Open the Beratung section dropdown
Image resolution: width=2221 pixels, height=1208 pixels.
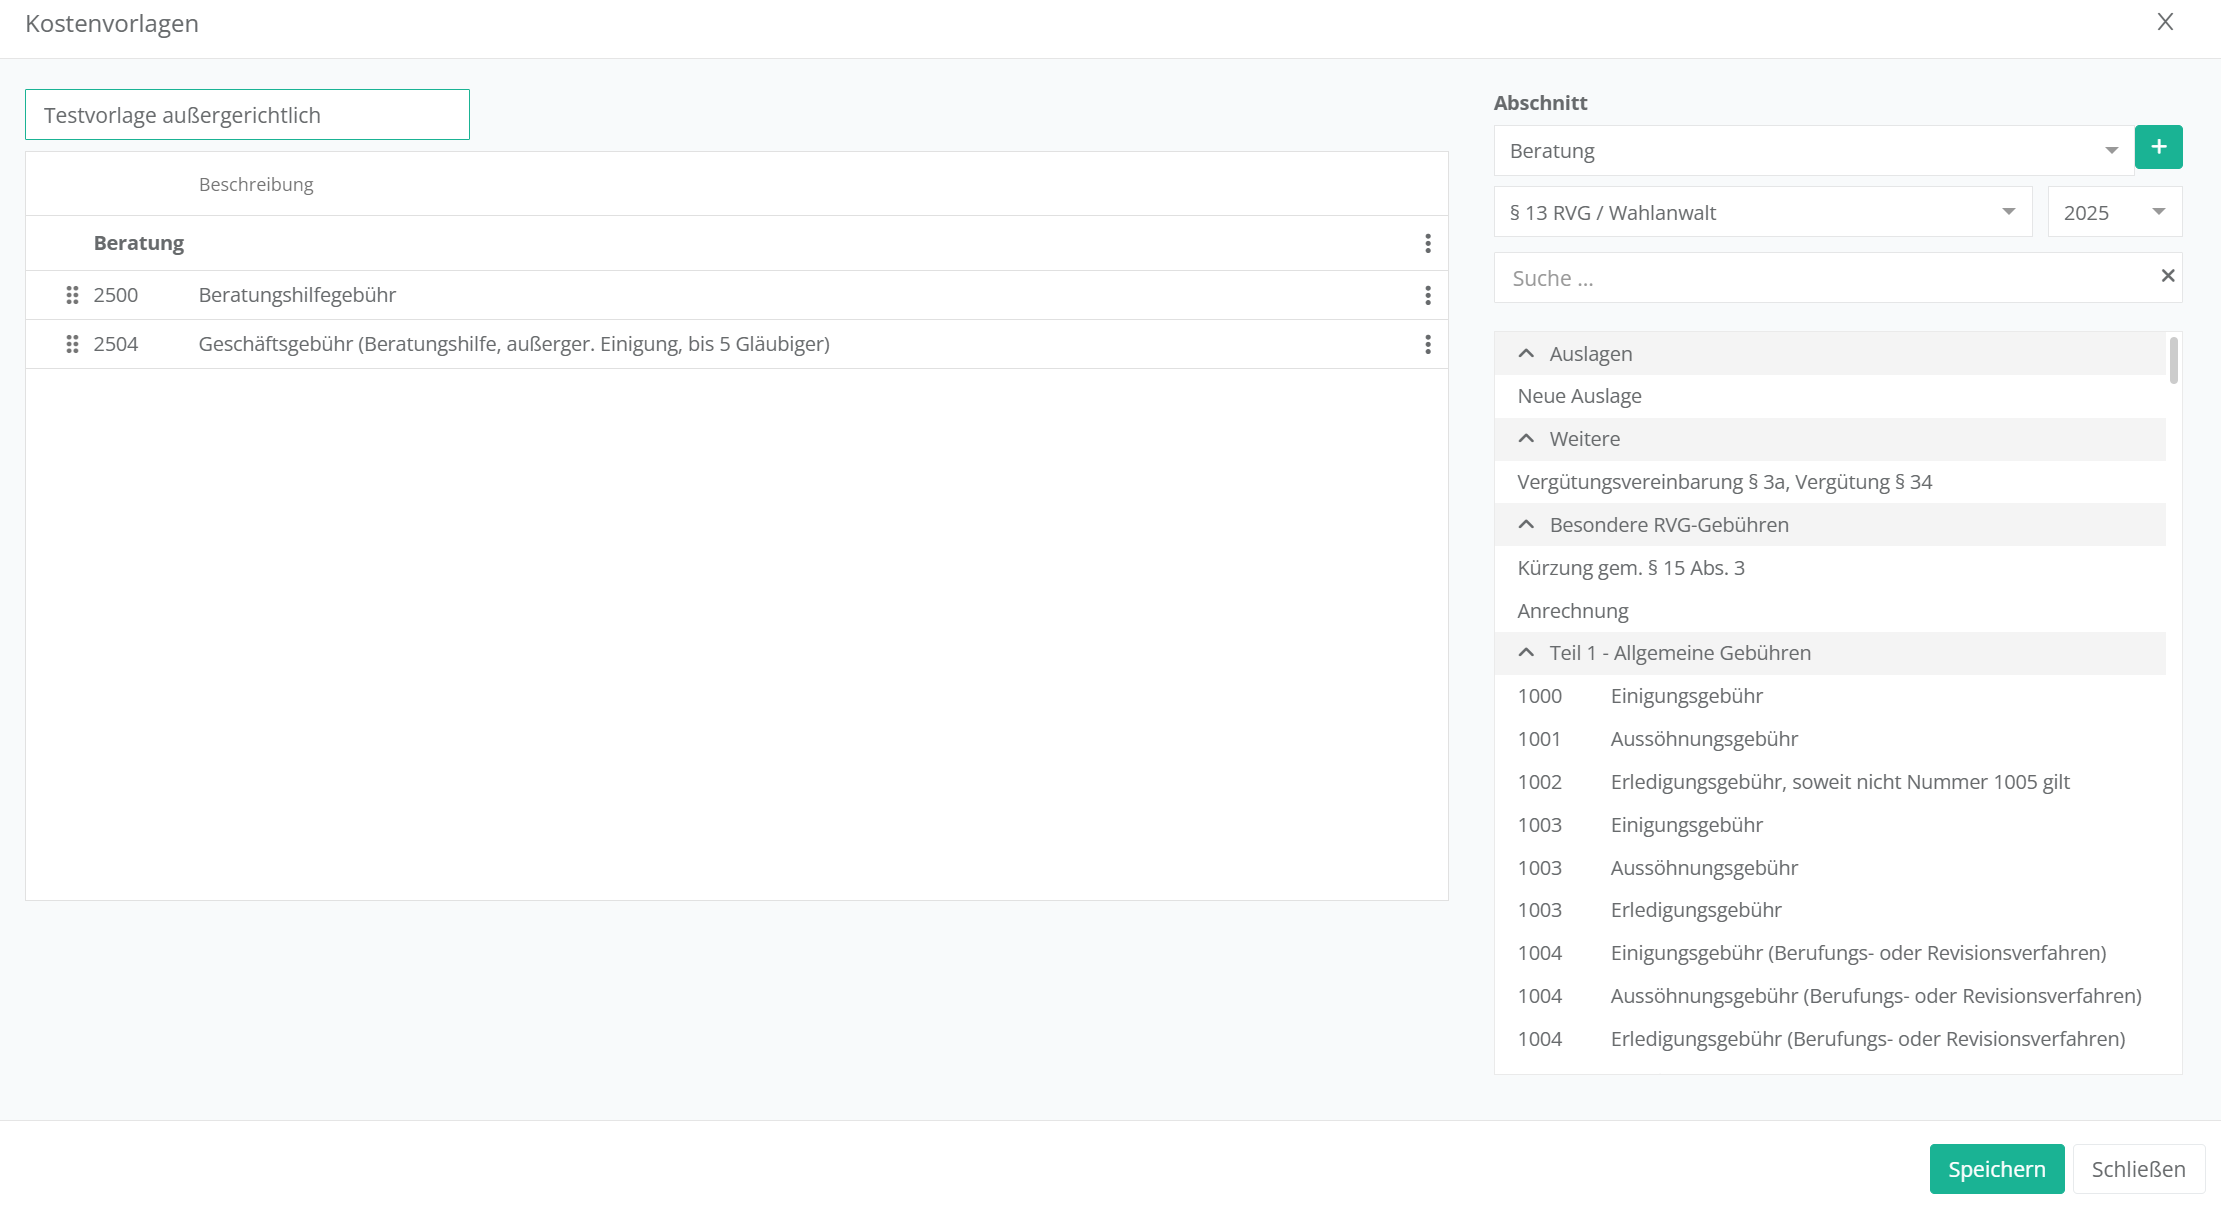tap(1812, 151)
